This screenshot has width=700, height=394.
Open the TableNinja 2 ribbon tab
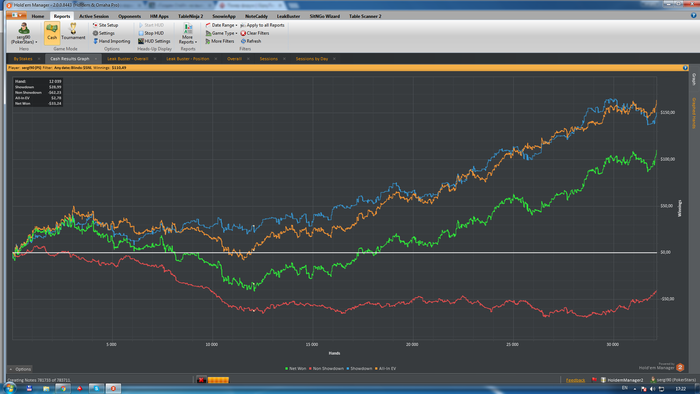pyautogui.click(x=191, y=16)
